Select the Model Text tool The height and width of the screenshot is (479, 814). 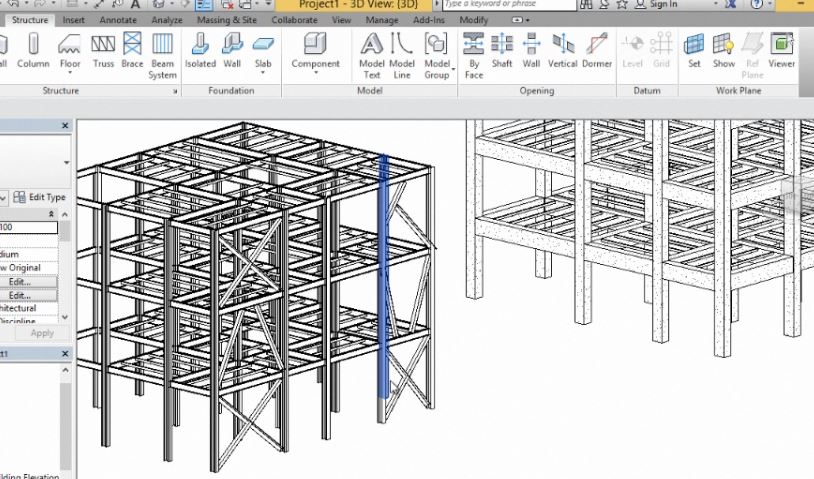[x=372, y=55]
